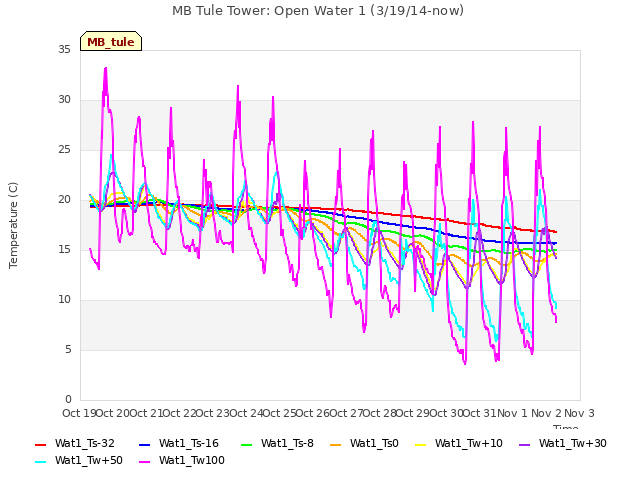Click the 0 y-axis tick value
The width and height of the screenshot is (640, 480).
coord(68,399)
